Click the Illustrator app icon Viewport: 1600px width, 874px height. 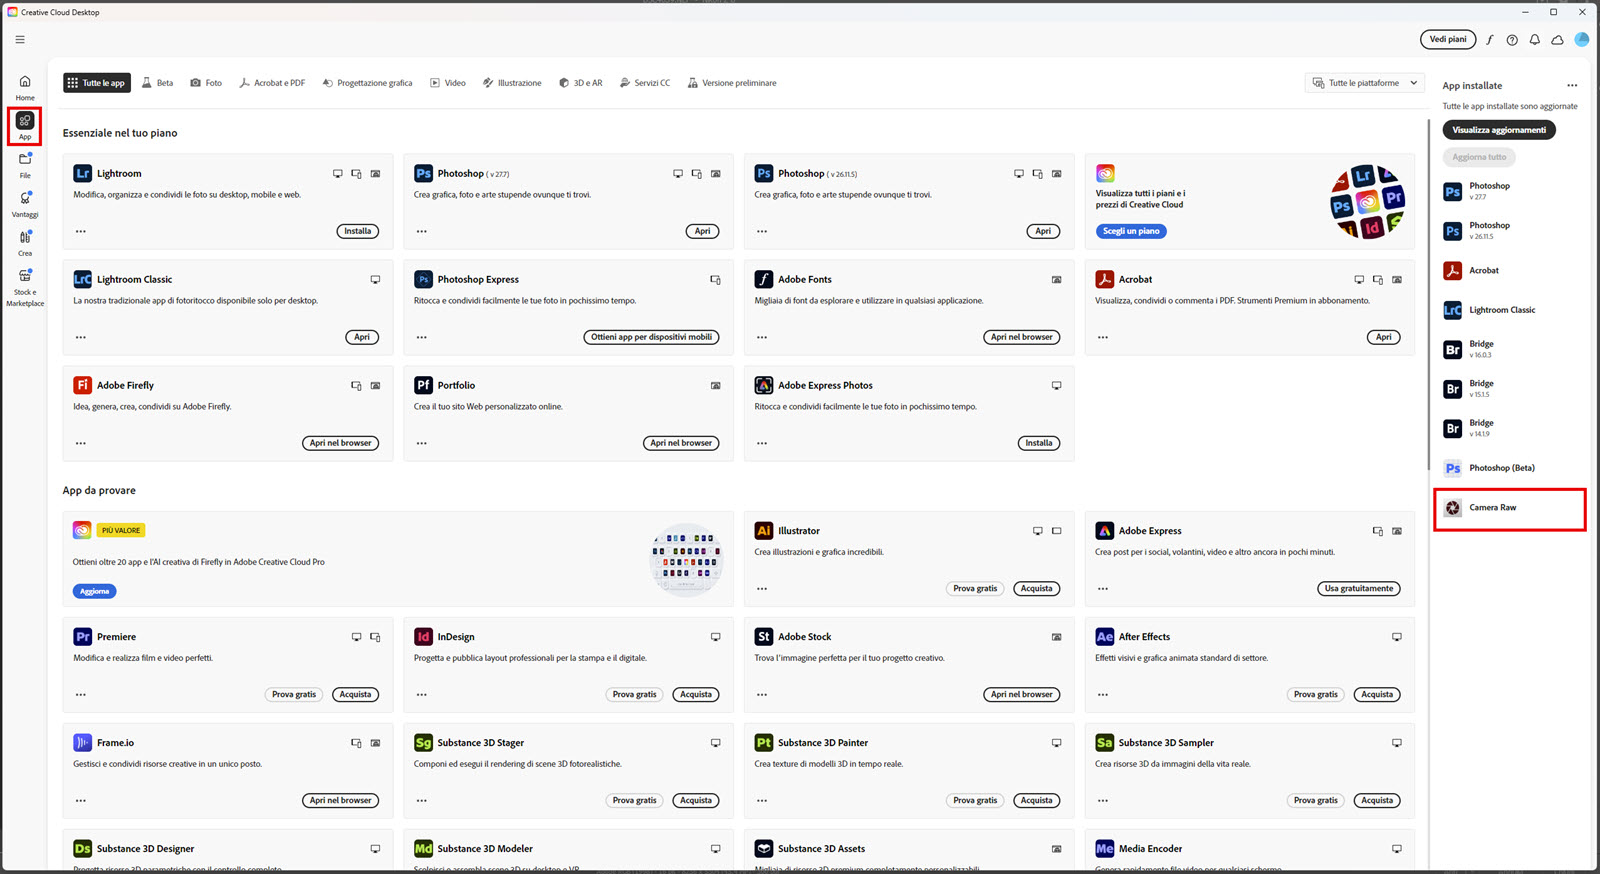[x=764, y=531]
